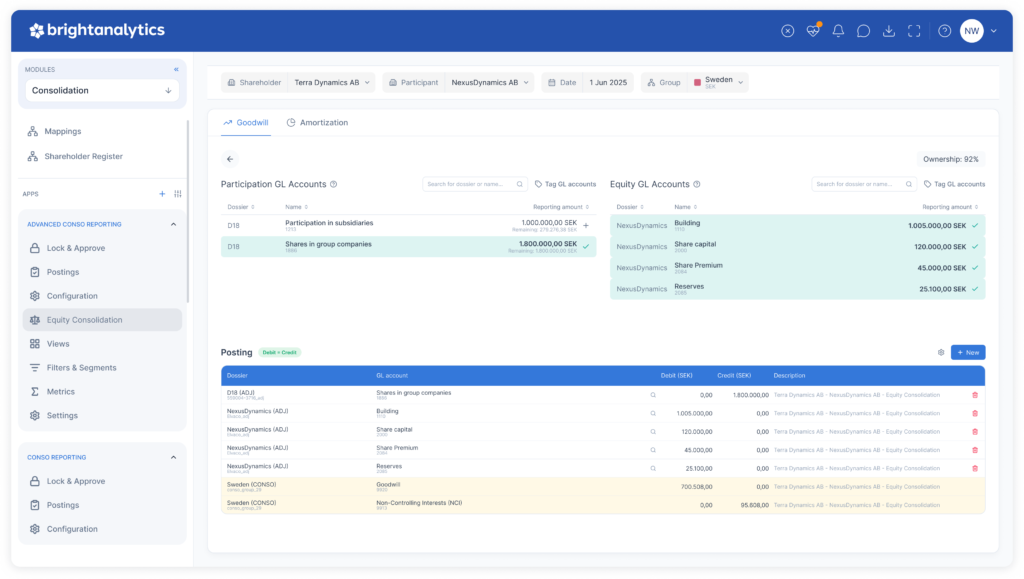Screen dimensions: 1024x579
Task: Open Metrics in sidebar
Action: coord(60,392)
